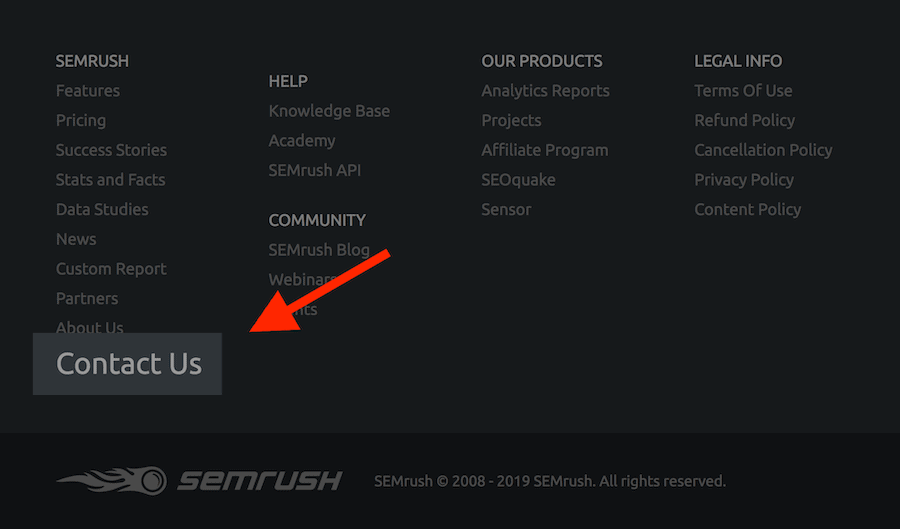Open the Cancellation Policy link
900x529 pixels.
[x=763, y=150]
